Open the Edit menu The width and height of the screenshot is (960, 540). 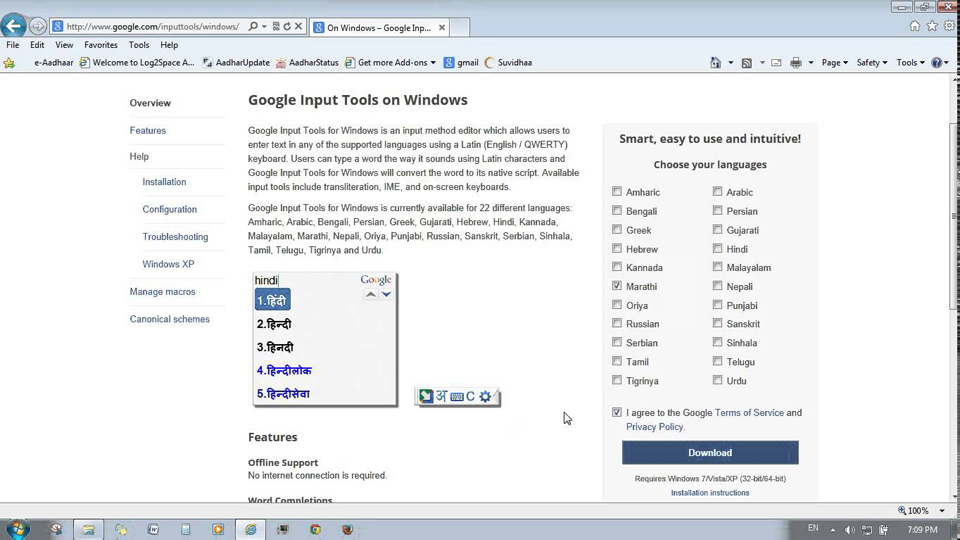pos(37,45)
